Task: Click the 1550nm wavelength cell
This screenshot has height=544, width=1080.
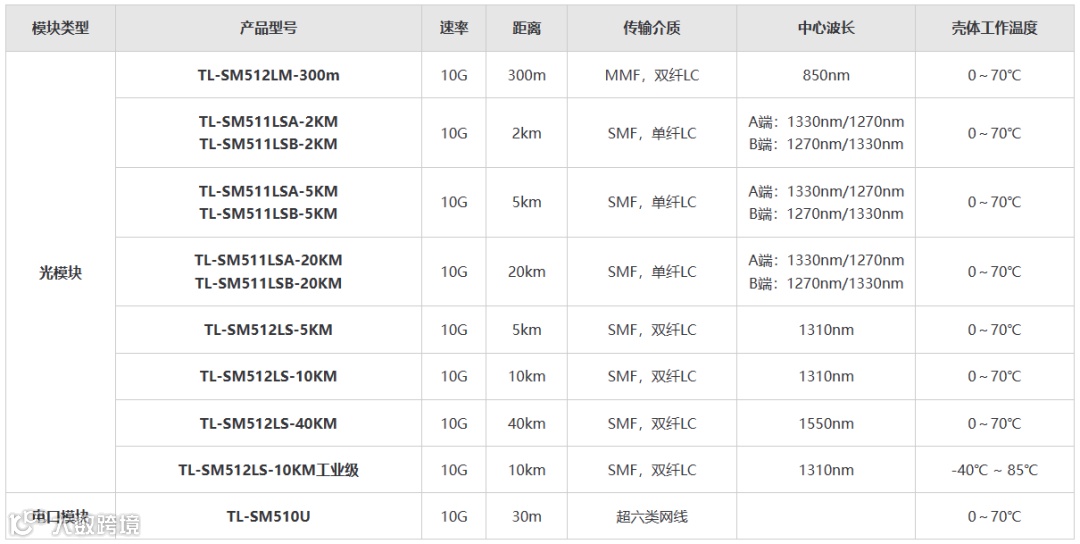Action: [x=826, y=423]
